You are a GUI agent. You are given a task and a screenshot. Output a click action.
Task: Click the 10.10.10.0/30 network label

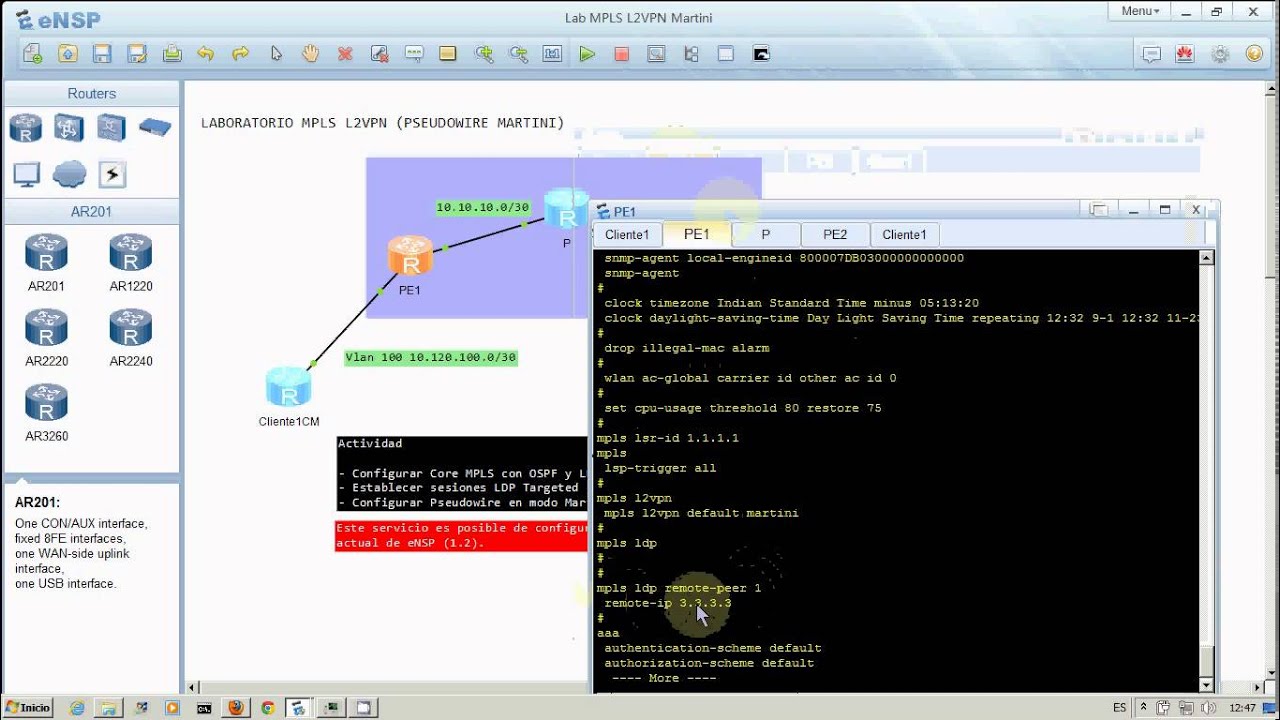pyautogui.click(x=482, y=207)
